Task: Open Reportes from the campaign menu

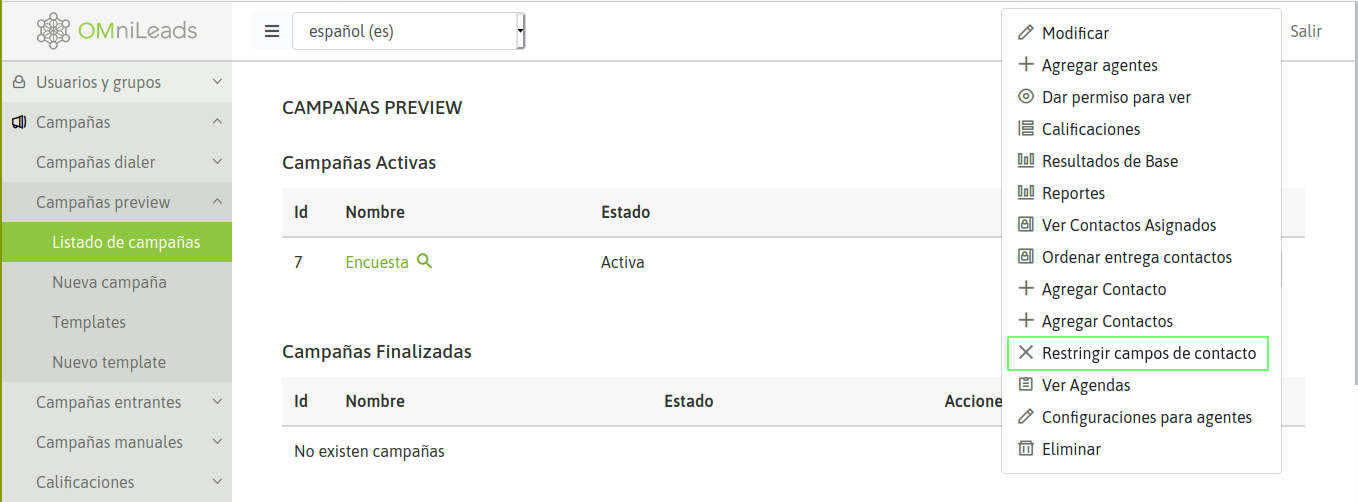Action: point(1073,193)
